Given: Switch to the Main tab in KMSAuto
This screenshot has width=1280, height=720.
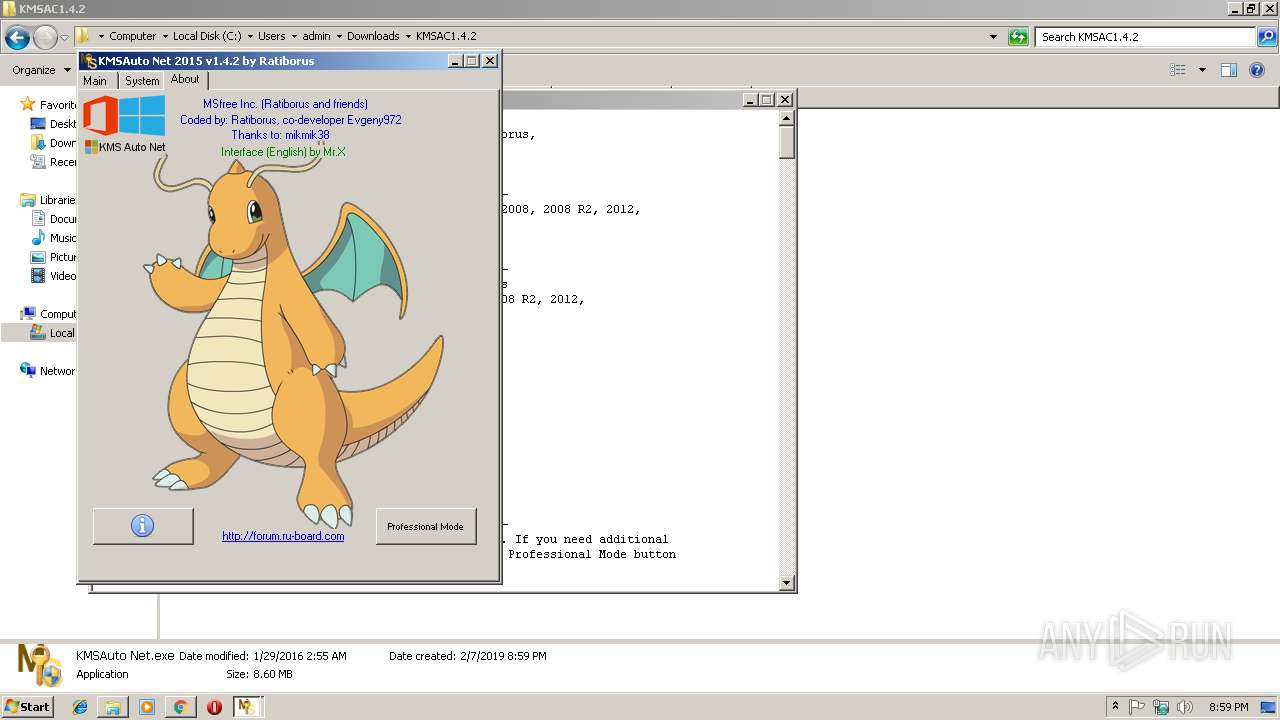Looking at the screenshot, I should tap(95, 81).
